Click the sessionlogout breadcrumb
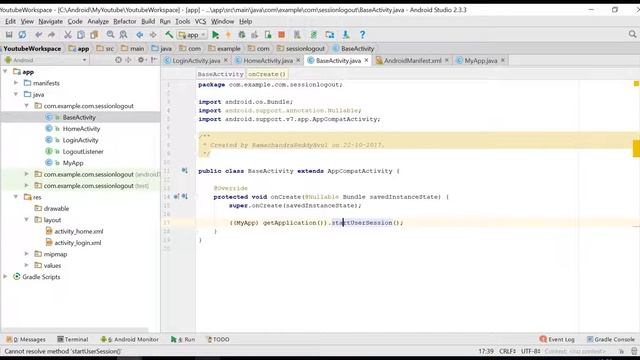 (x=301, y=49)
